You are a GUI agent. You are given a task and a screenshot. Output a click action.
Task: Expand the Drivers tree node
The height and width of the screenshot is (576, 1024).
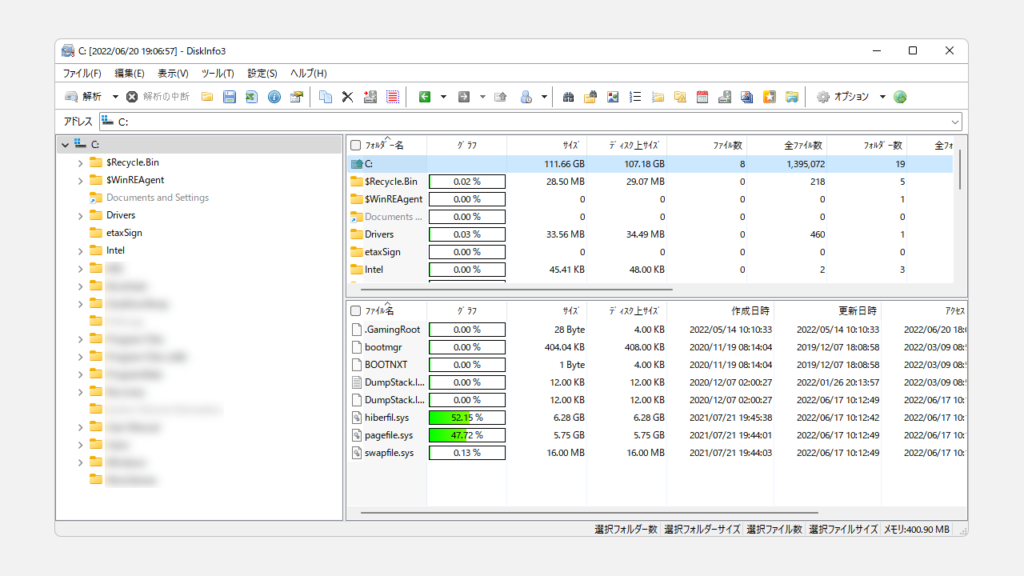[80, 216]
